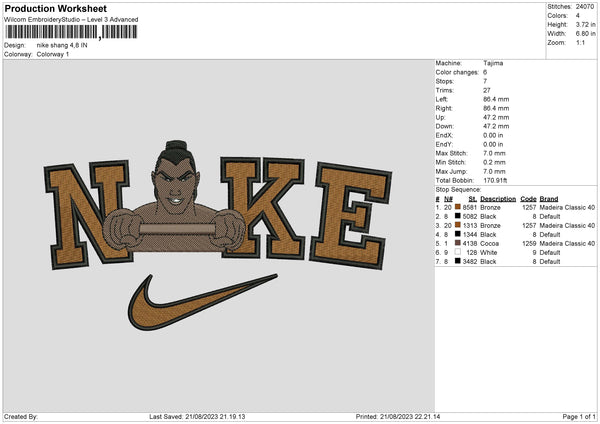This screenshot has height=424, width=600.
Task: Click the Brand column header
Action: click(x=549, y=199)
